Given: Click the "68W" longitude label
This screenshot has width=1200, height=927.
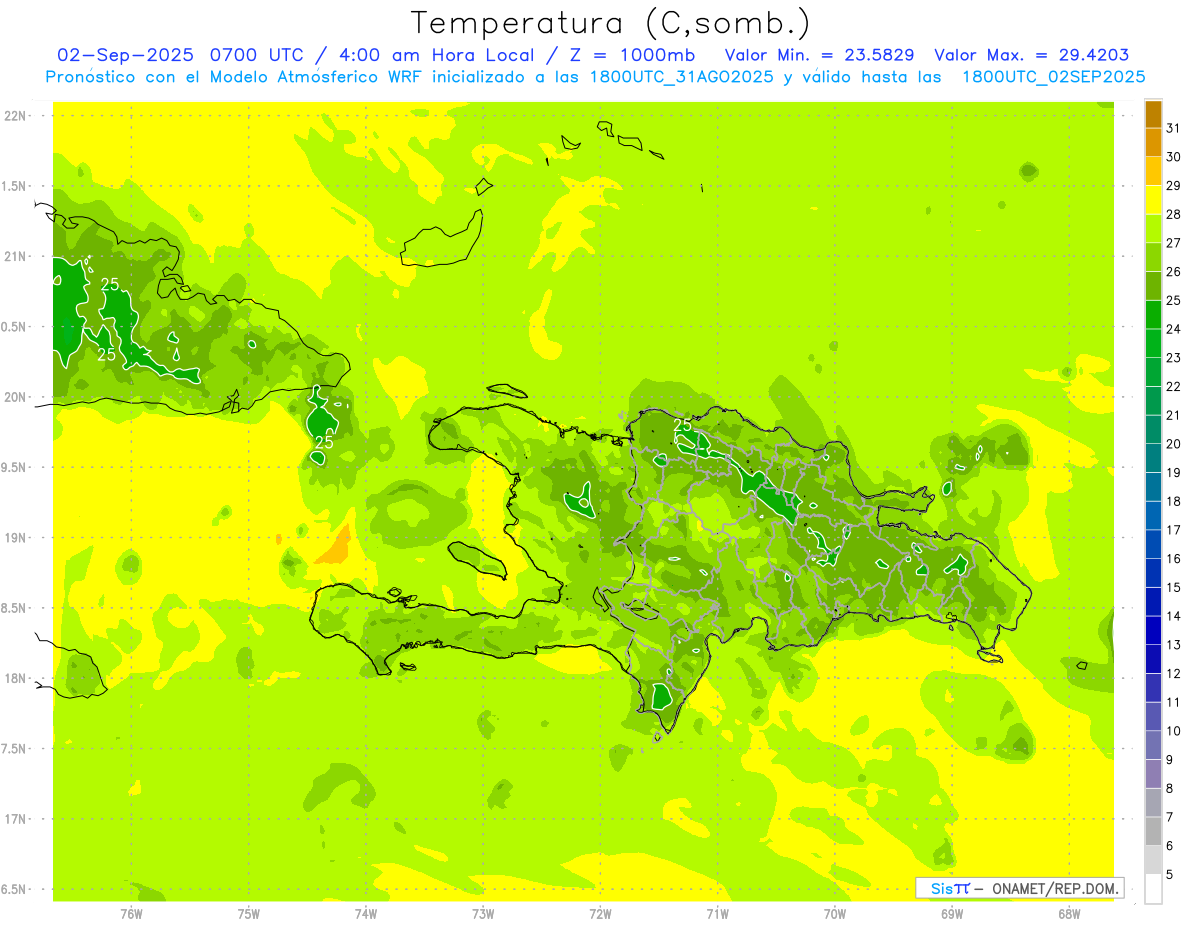Looking at the screenshot, I should pos(1069,913).
